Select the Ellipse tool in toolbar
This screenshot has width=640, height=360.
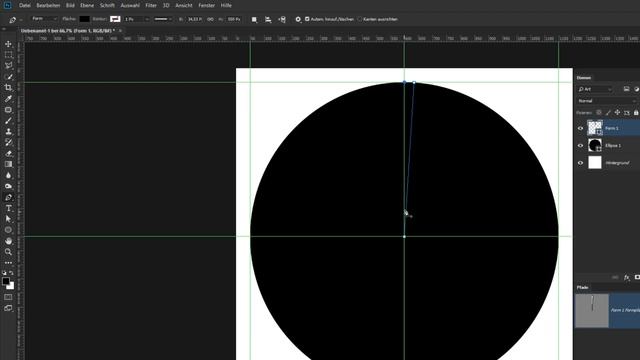[8, 230]
